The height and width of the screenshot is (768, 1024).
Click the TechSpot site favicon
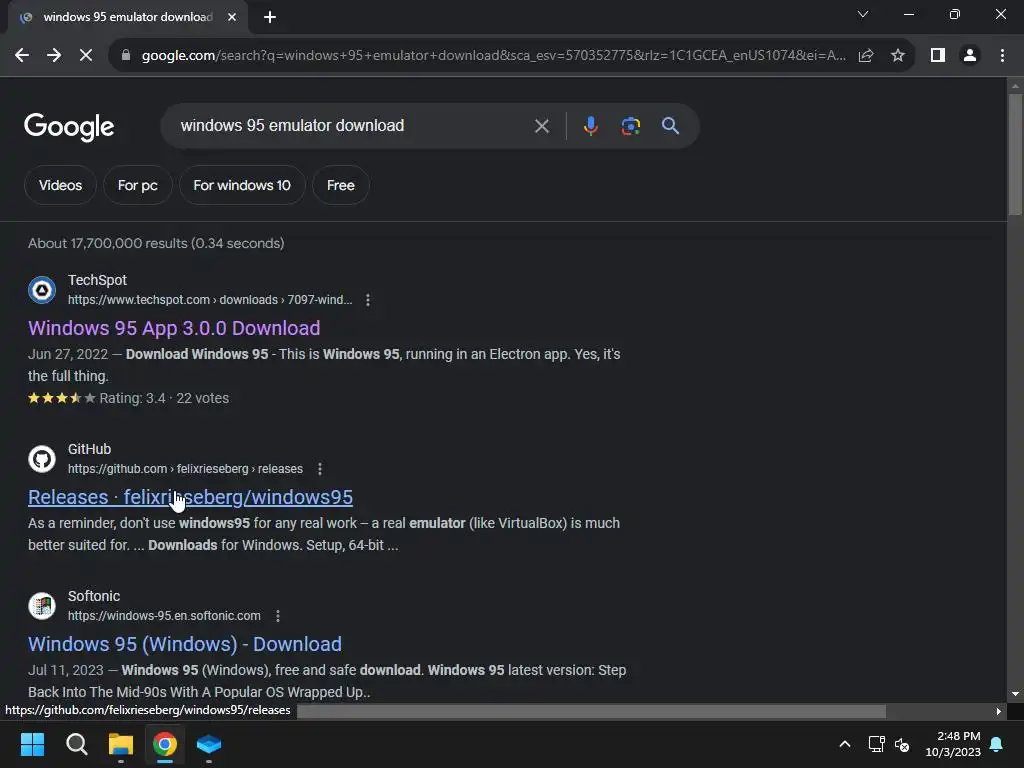pyautogui.click(x=42, y=290)
